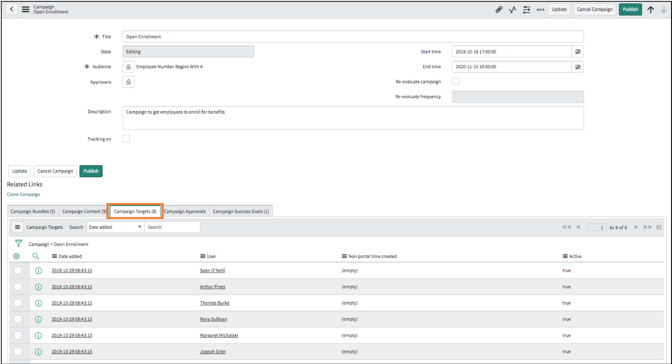The image size is (672, 364).
Task: Click the green Publish button in header
Action: point(630,9)
